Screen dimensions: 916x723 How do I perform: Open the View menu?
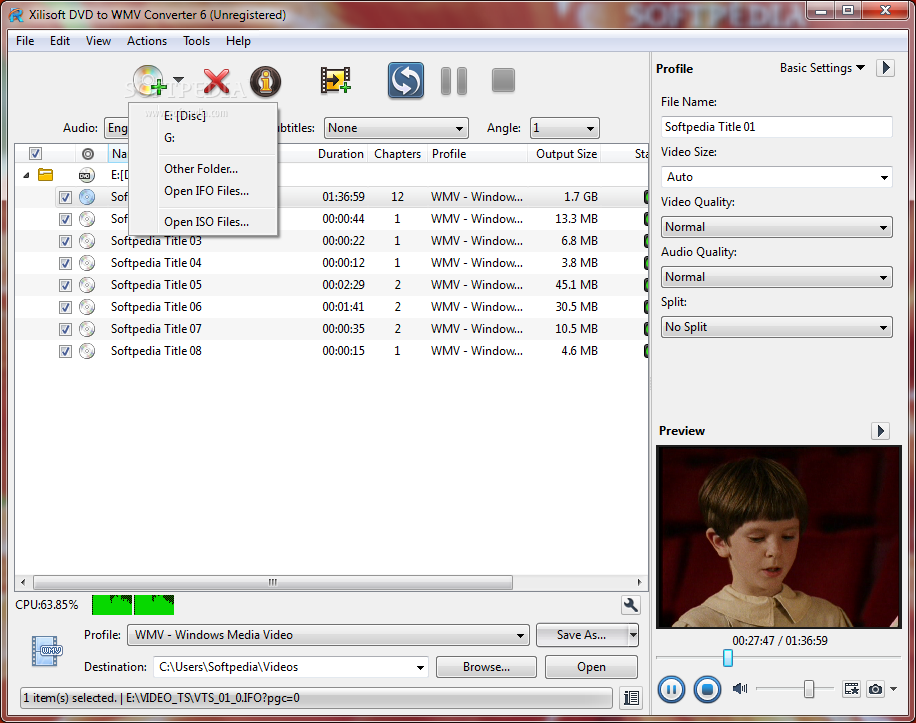coord(98,41)
